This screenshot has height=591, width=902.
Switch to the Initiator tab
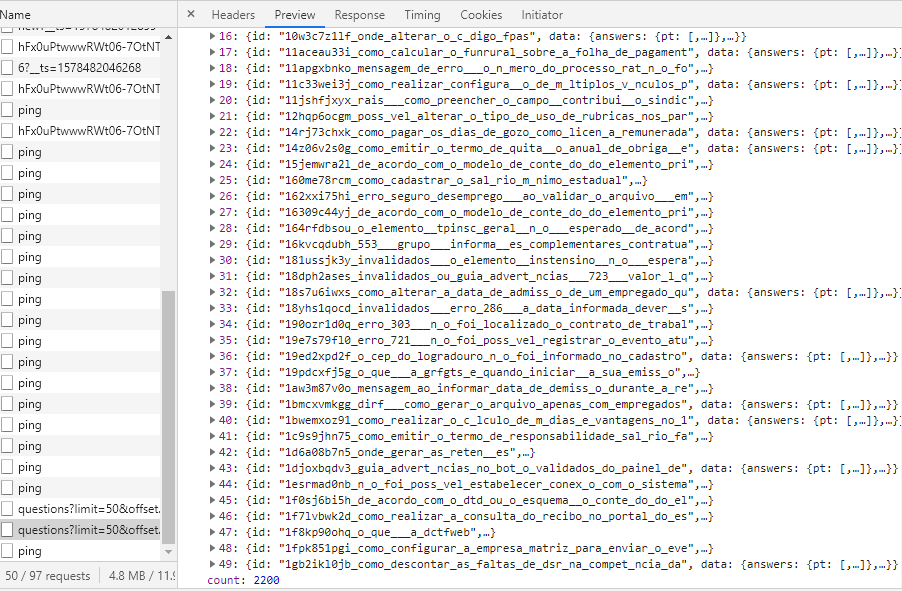542,14
